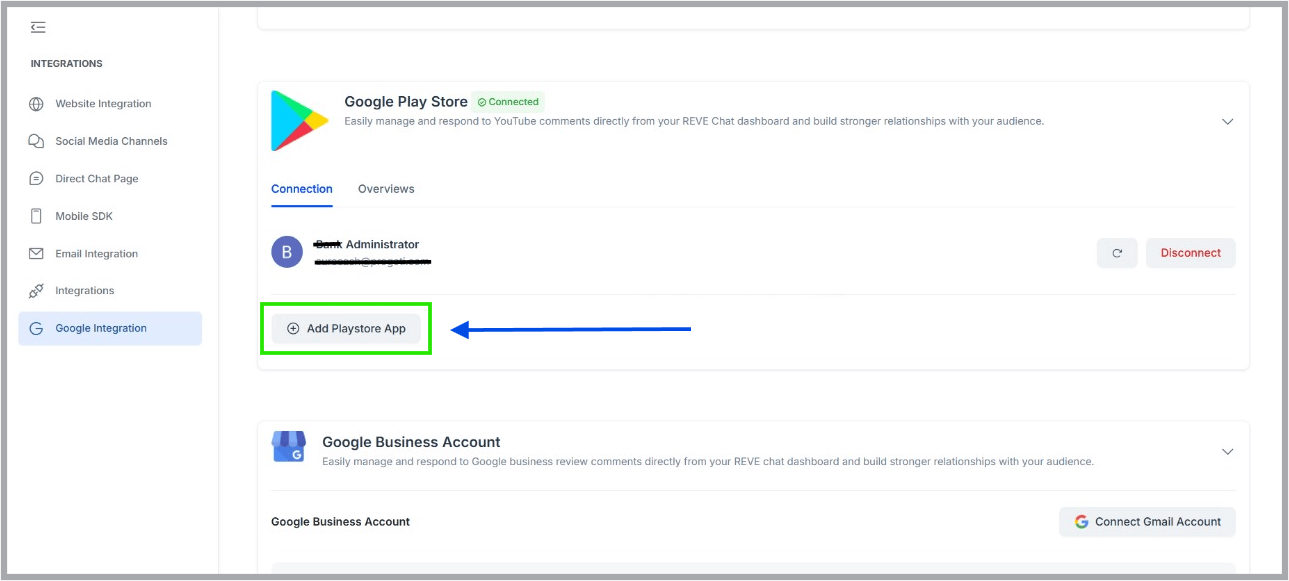This screenshot has width=1289, height=581.
Task: Click the Mobile SDK phone icon
Action: click(x=37, y=216)
